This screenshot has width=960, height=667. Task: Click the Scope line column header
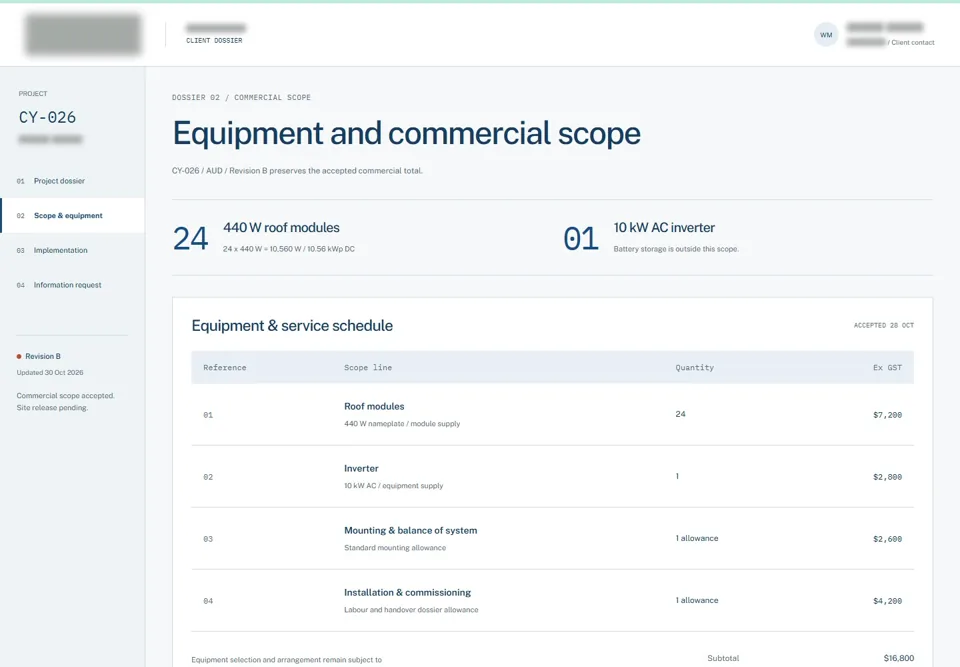[368, 367]
